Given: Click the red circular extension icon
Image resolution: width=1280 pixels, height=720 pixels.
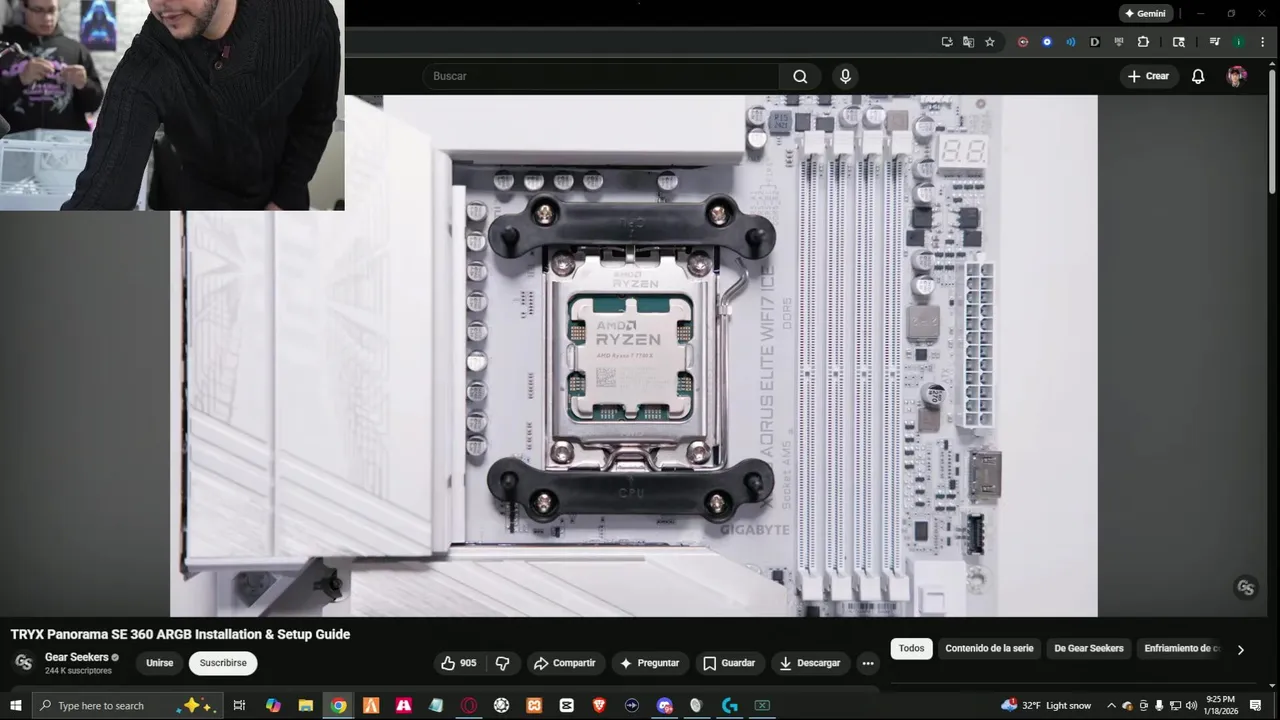Looking at the screenshot, I should point(1023,42).
